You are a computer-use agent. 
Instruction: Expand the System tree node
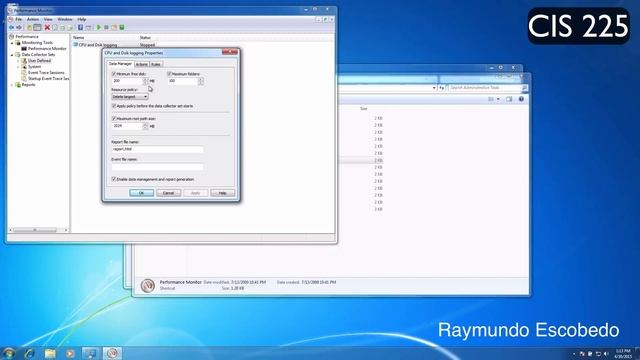point(18,67)
